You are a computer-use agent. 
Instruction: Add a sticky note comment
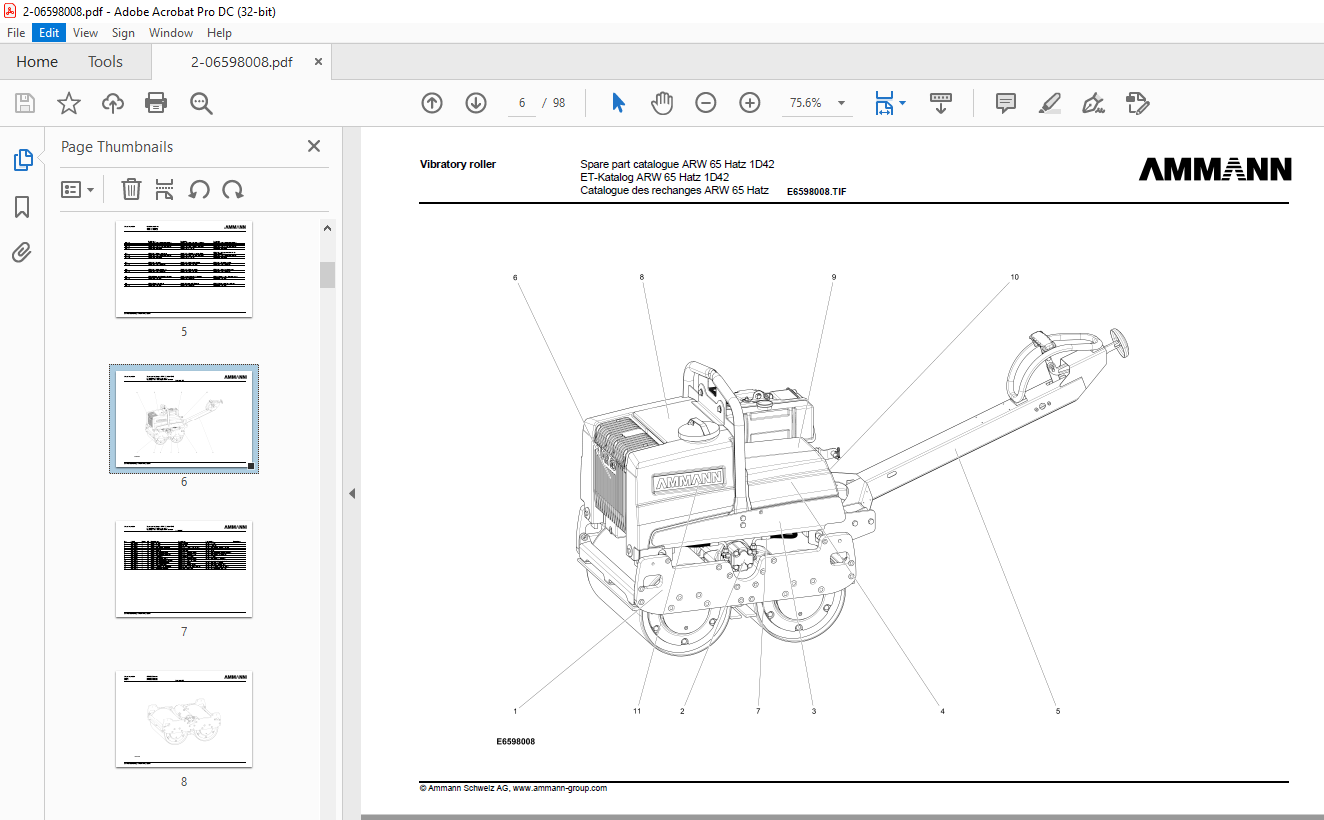(1006, 103)
